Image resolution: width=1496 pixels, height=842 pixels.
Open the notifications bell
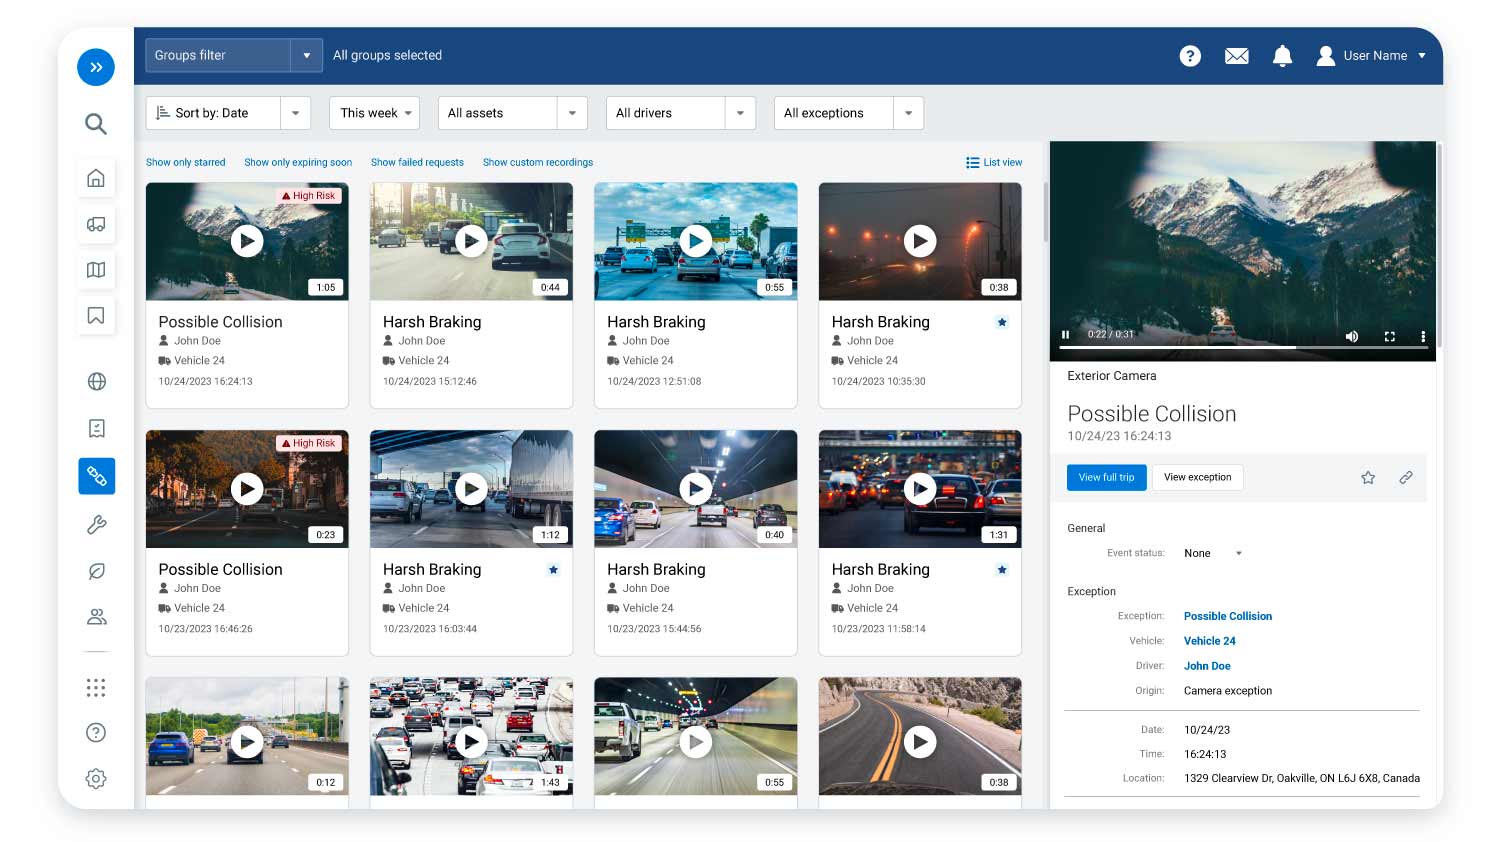pos(1282,56)
